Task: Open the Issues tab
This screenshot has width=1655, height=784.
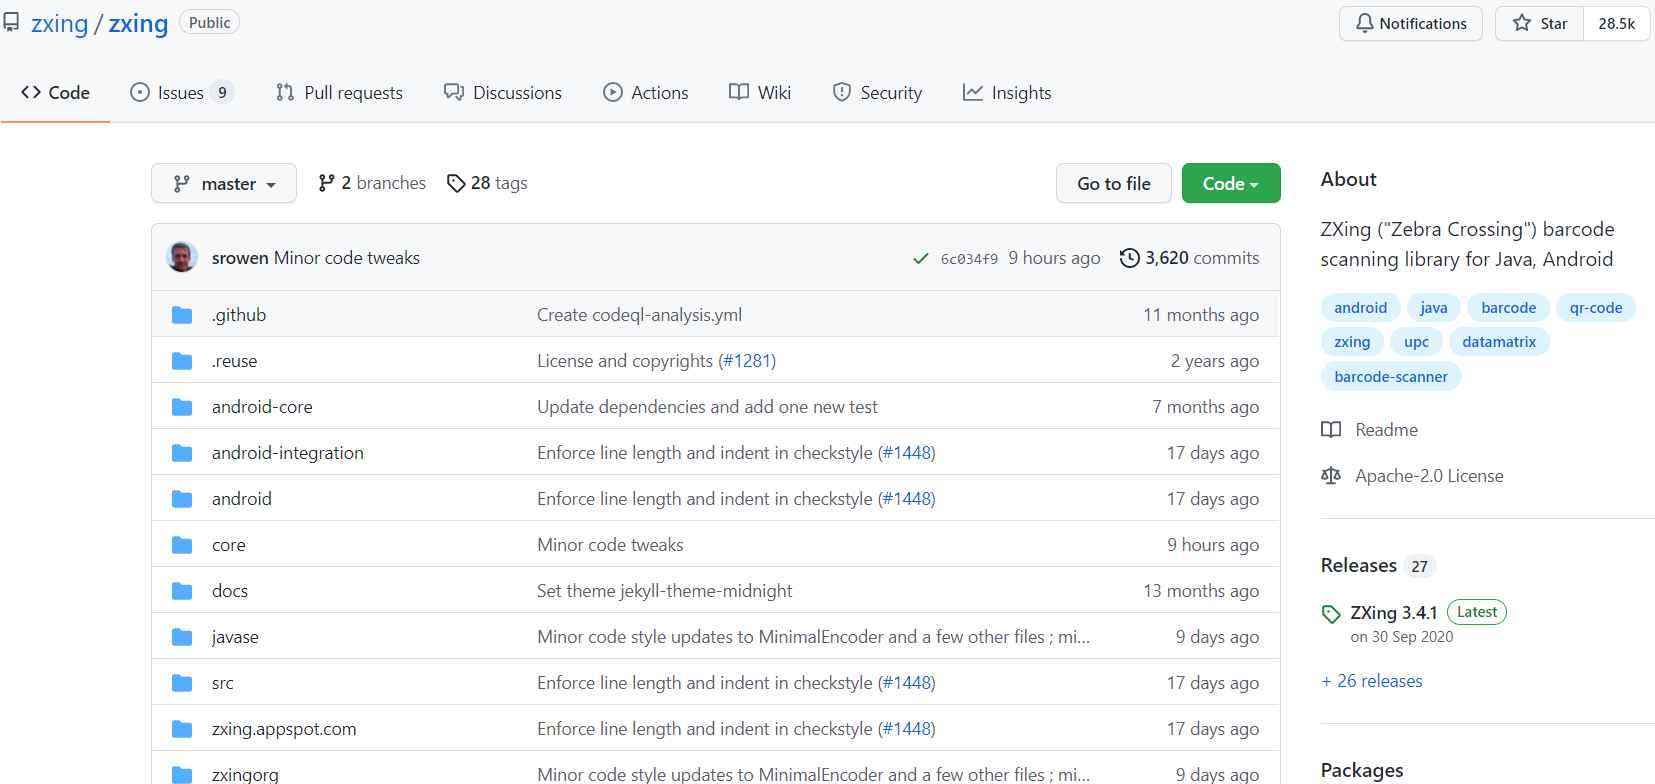Action: click(x=182, y=93)
